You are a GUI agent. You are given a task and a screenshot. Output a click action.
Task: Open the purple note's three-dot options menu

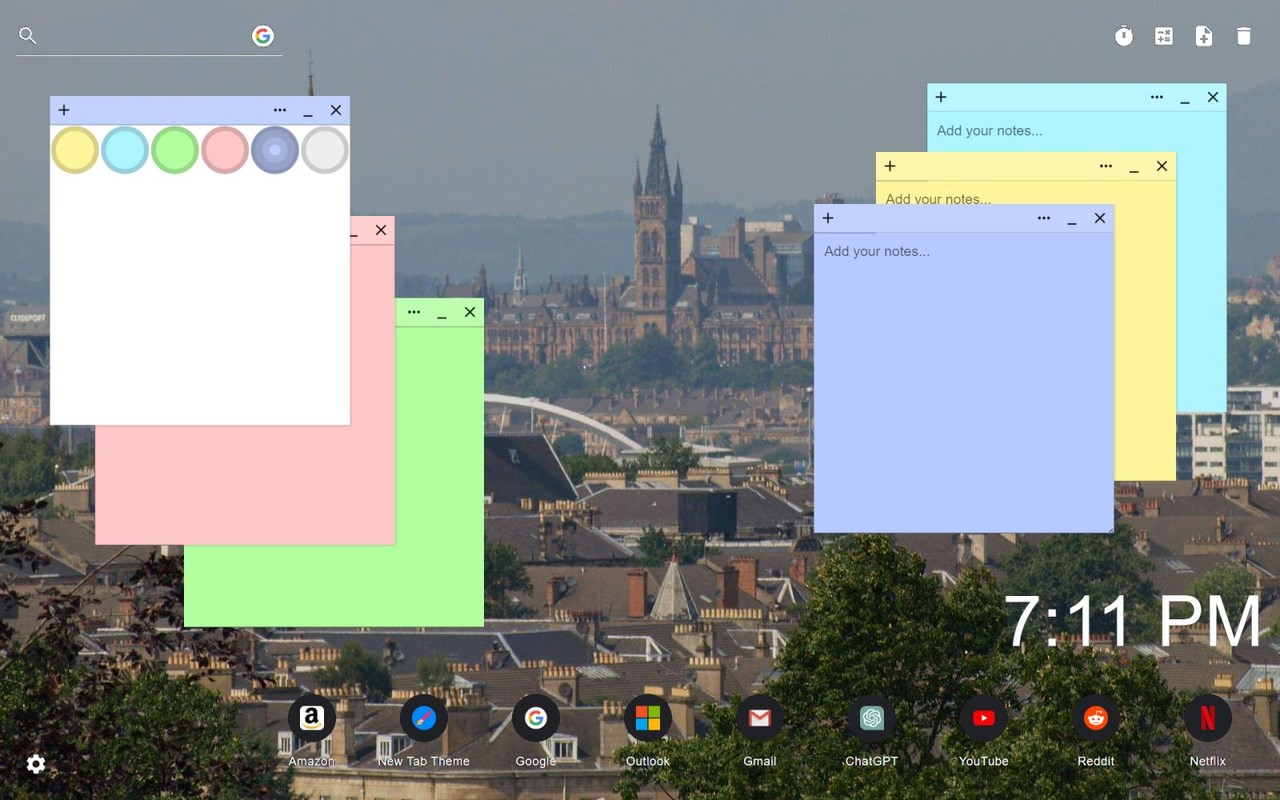[1044, 218]
